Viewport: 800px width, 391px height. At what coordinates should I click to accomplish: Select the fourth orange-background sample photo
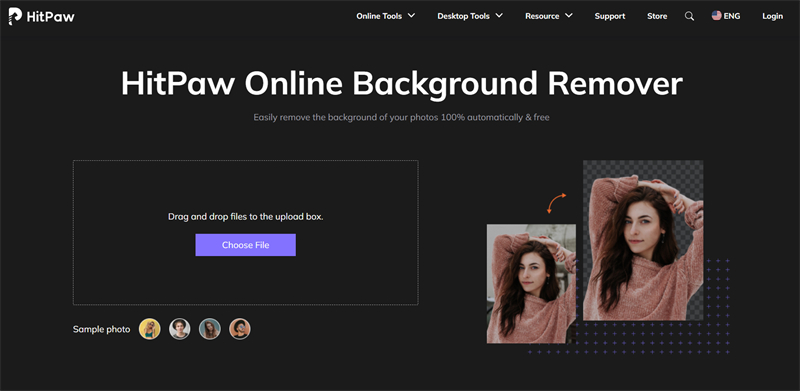pos(240,329)
